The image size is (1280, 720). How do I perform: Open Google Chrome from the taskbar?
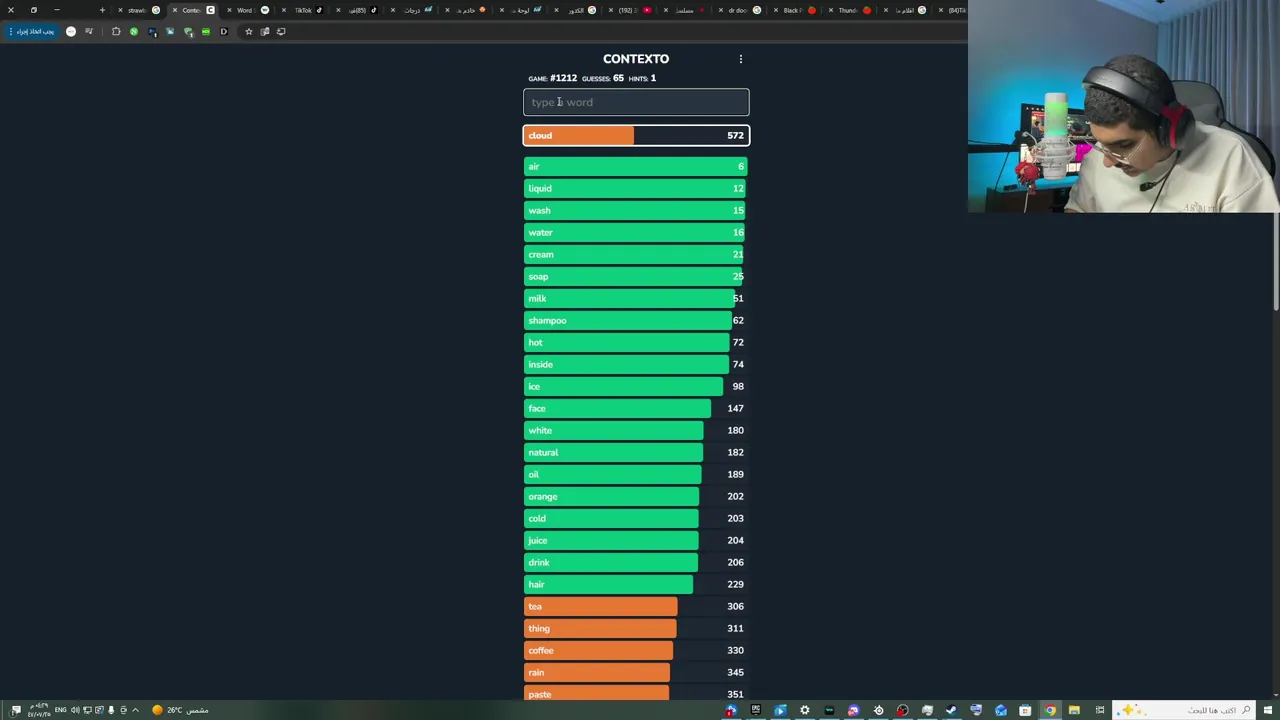(1050, 710)
